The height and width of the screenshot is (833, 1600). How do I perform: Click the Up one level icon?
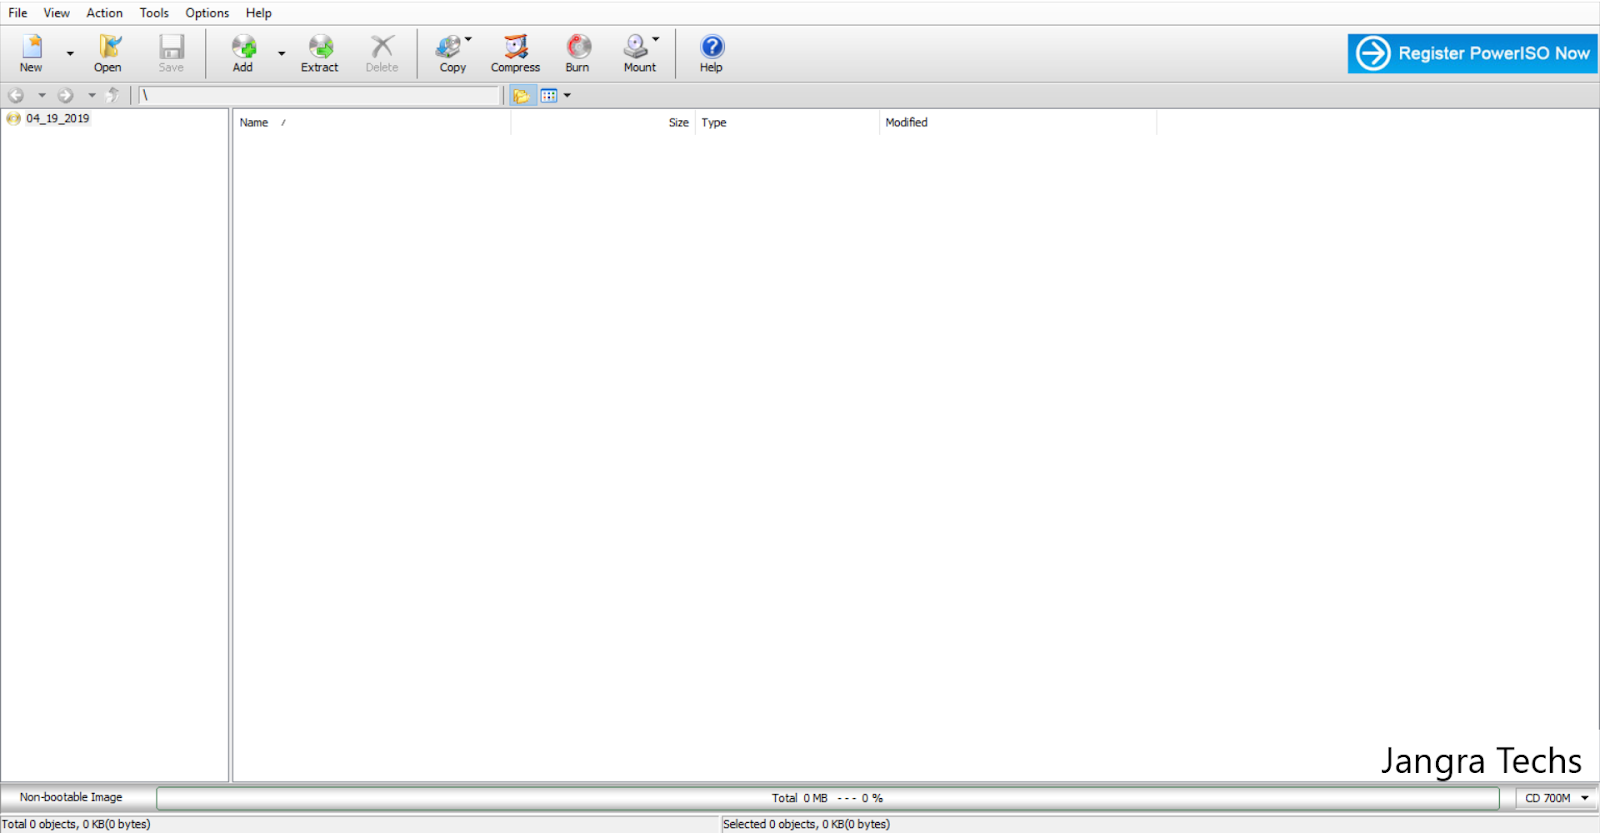(112, 95)
